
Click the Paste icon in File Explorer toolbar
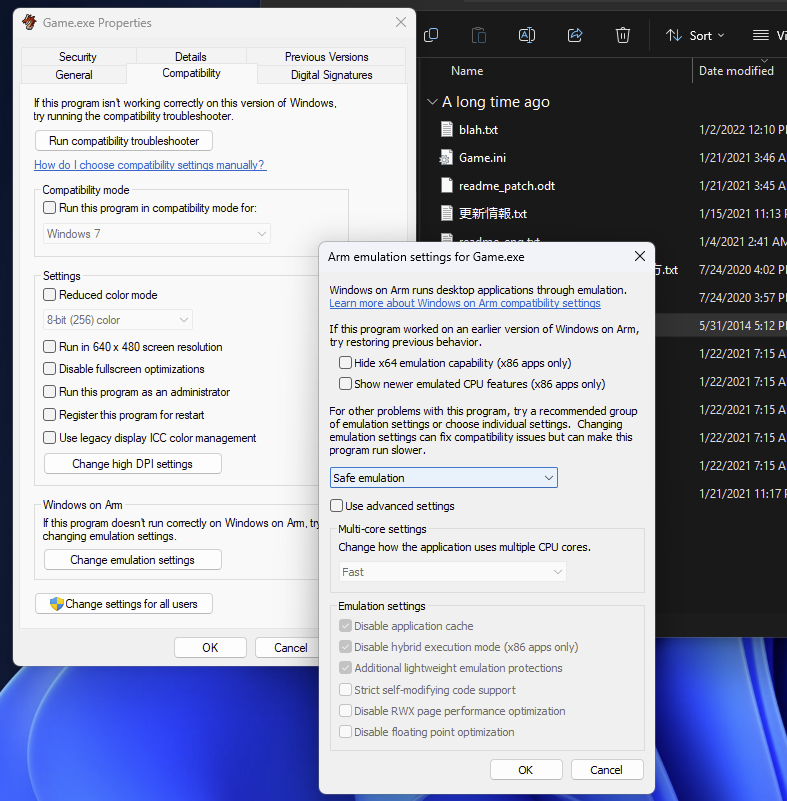pyautogui.click(x=479, y=35)
